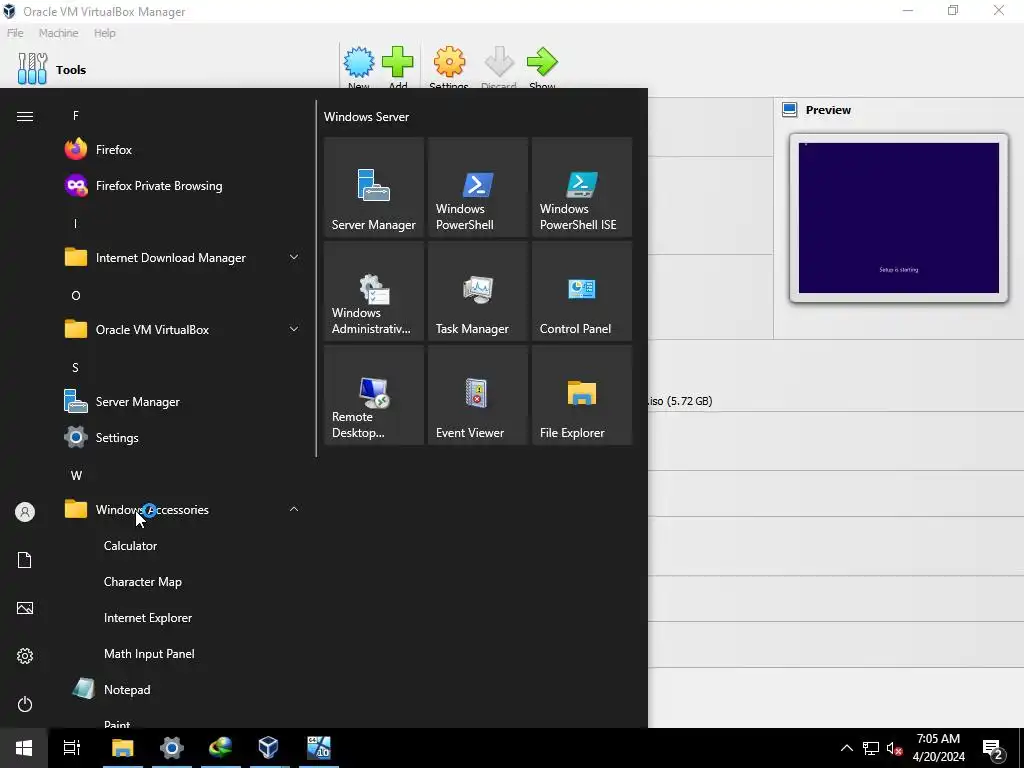
Task: Click the VM preview thumbnail
Action: coord(899,218)
